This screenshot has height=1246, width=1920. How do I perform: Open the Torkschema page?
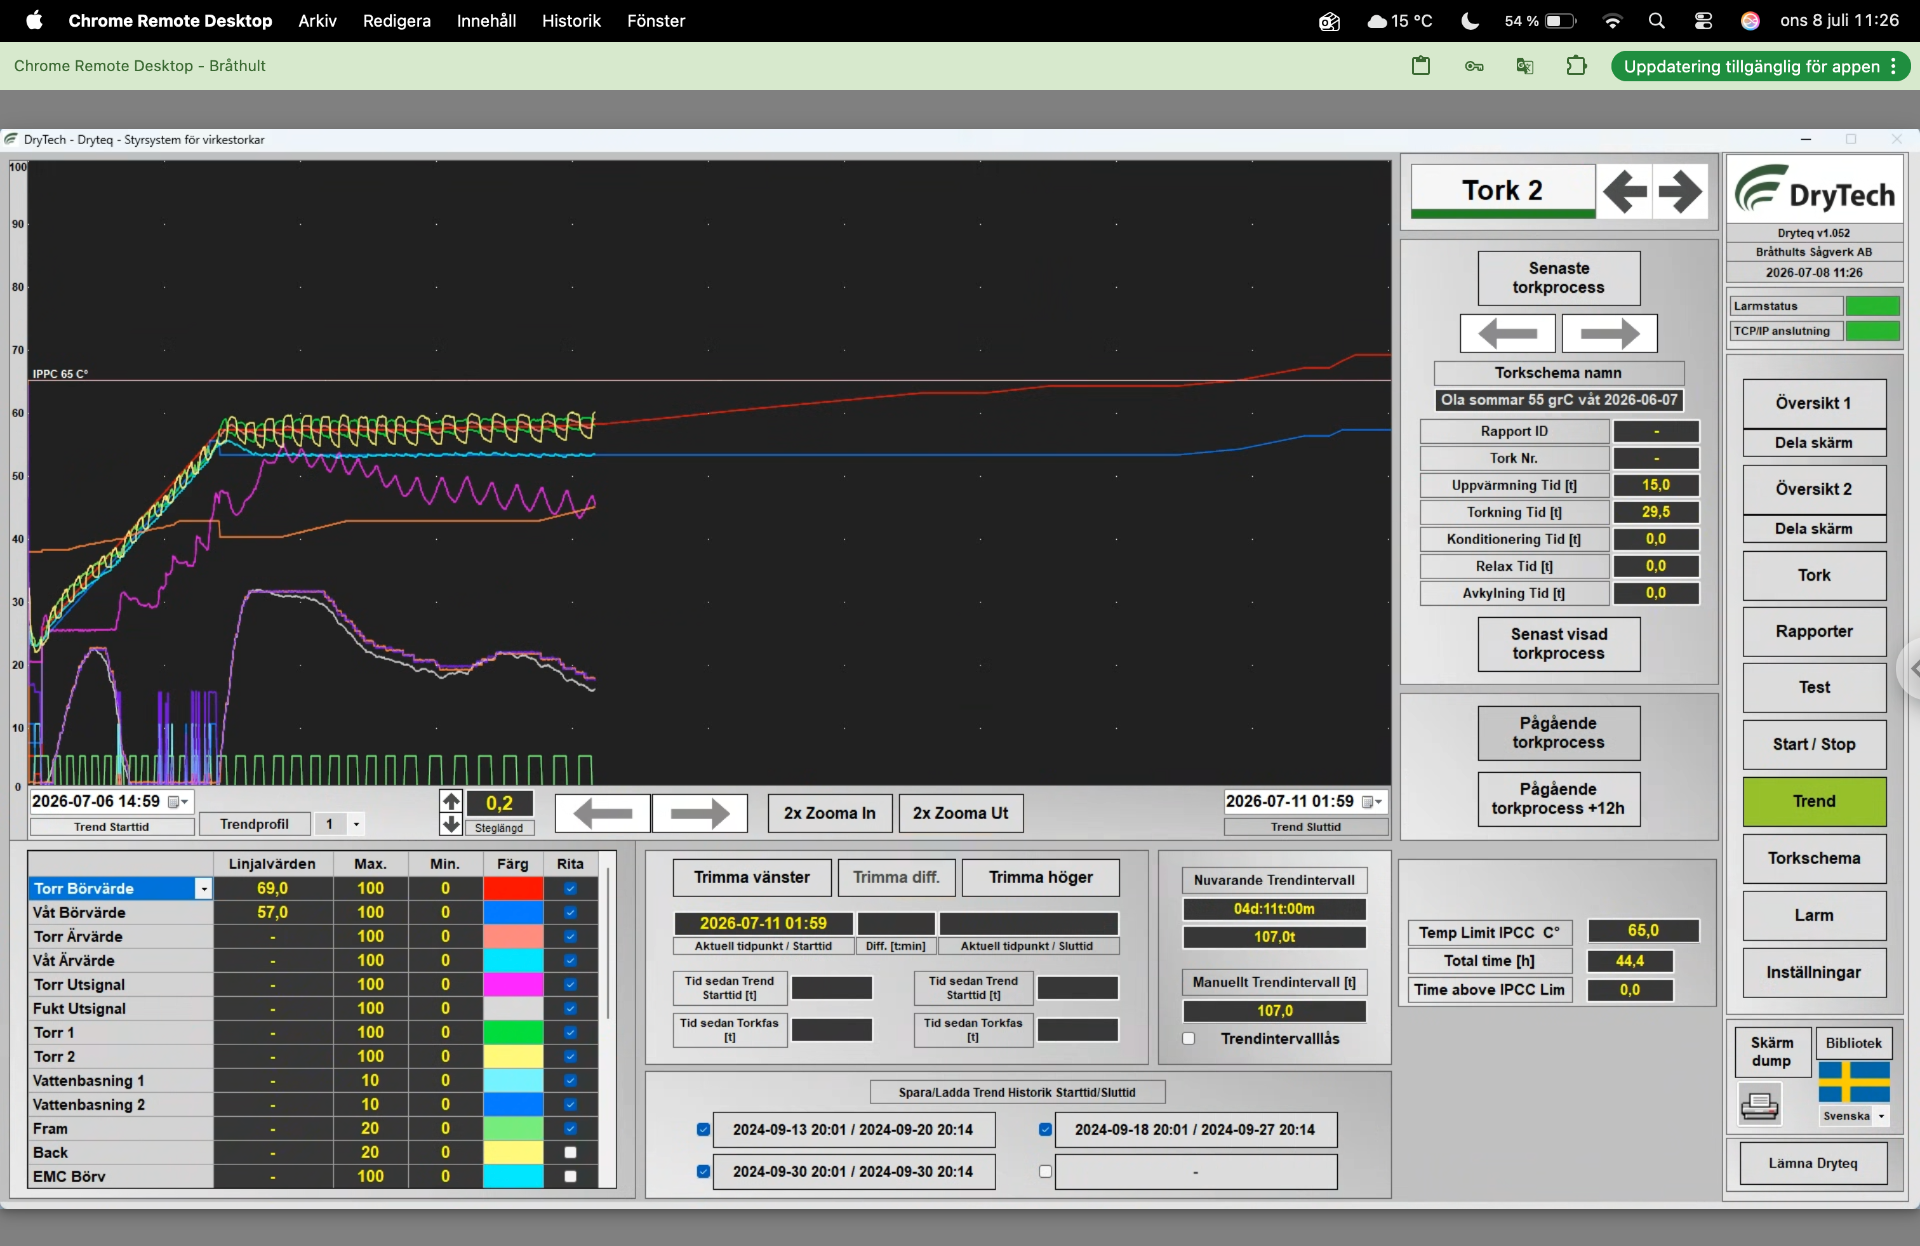tap(1814, 858)
